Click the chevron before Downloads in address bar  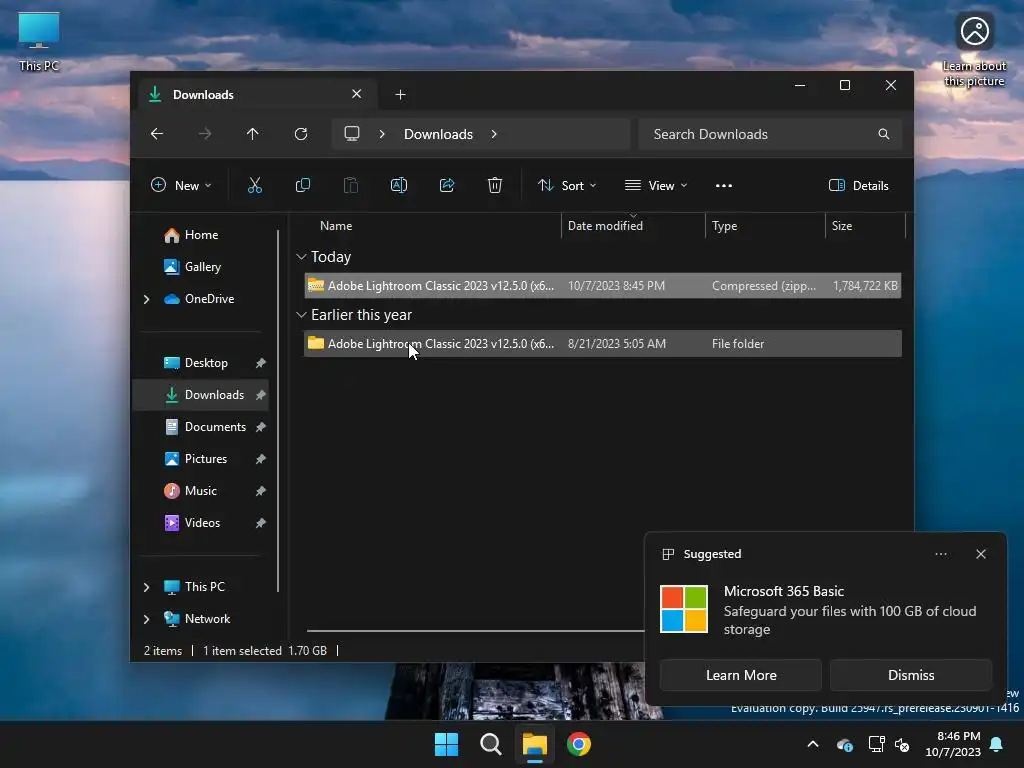point(382,134)
